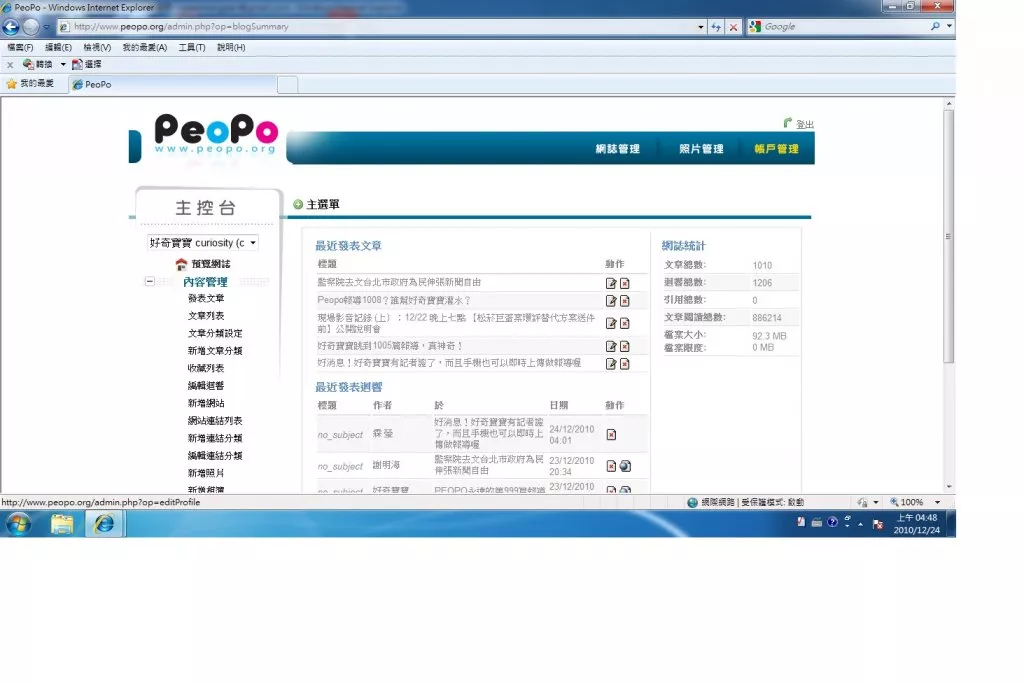Click the Action Center flag tray icon
Screen dimensions: 1024x683
coord(878,524)
